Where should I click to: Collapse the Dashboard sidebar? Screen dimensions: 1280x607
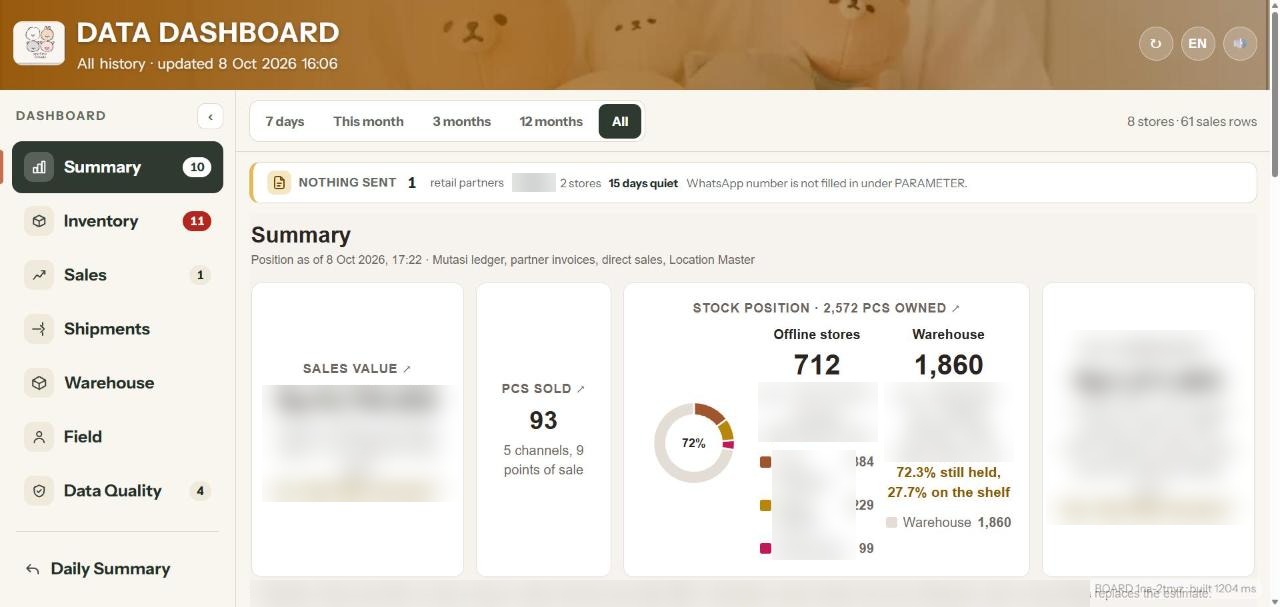tap(210, 116)
